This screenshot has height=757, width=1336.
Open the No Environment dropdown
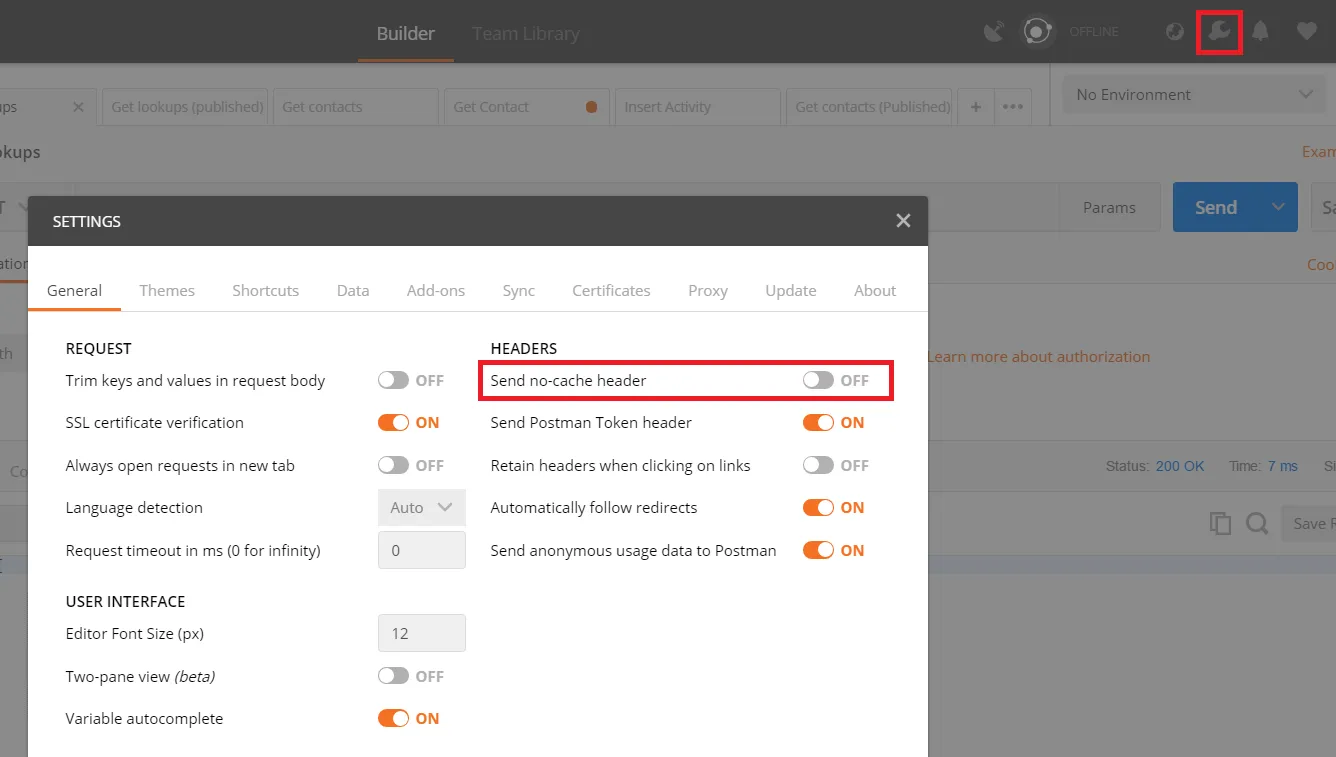point(1193,94)
